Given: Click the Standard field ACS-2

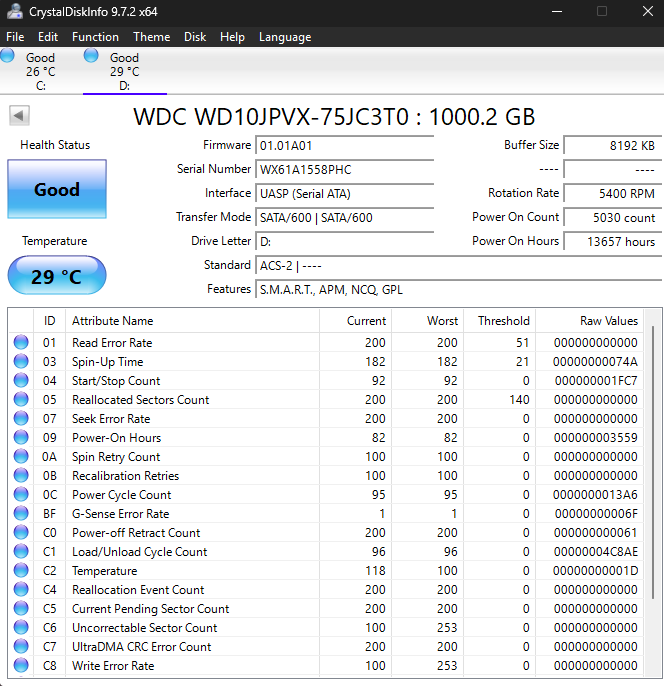Looking at the screenshot, I should (458, 266).
